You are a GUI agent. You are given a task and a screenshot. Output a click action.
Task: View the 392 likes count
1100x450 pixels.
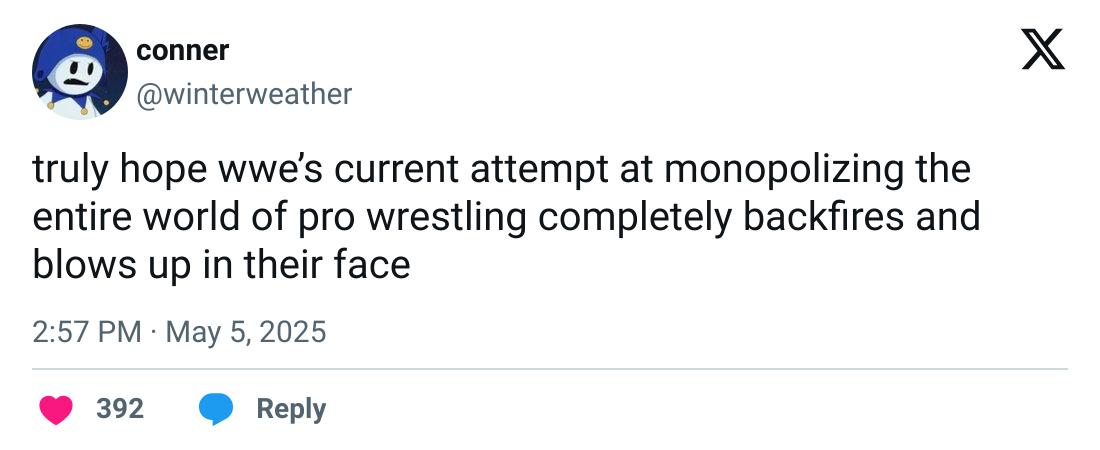[x=120, y=409]
